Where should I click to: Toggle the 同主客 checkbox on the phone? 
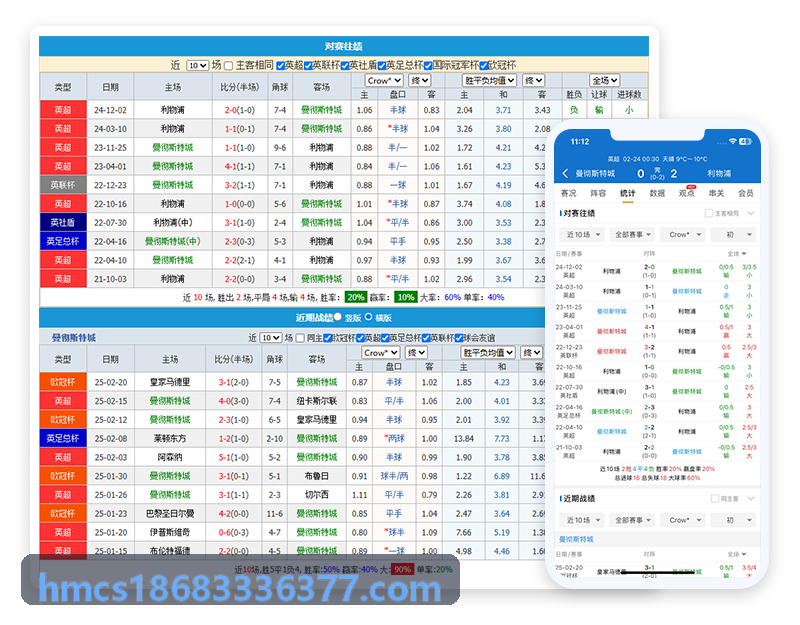(x=715, y=498)
